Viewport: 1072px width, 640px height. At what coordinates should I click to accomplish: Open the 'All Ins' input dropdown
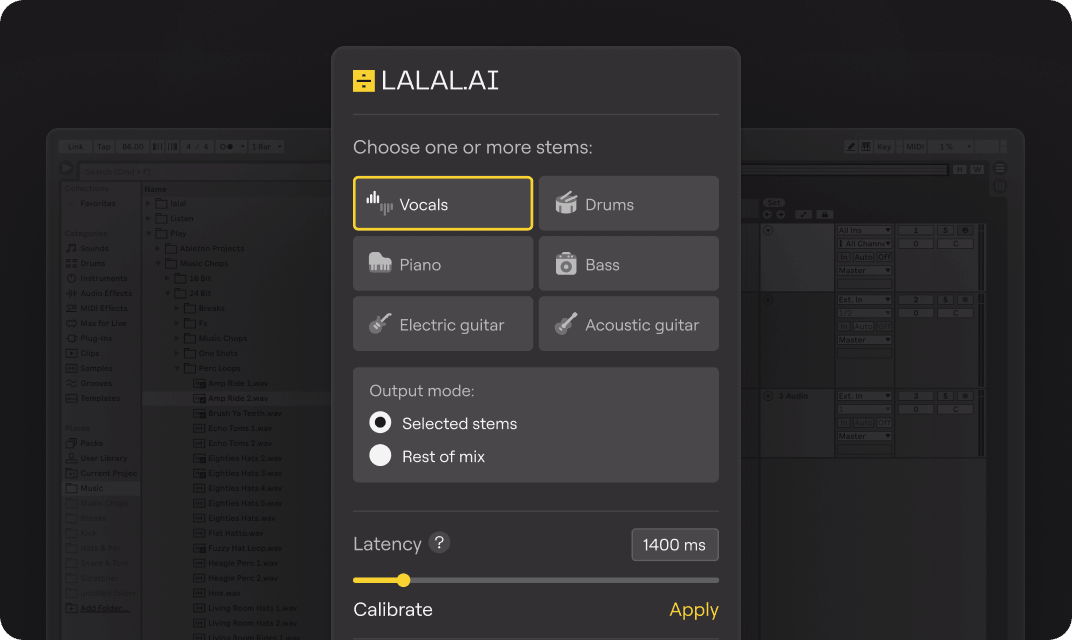click(864, 231)
